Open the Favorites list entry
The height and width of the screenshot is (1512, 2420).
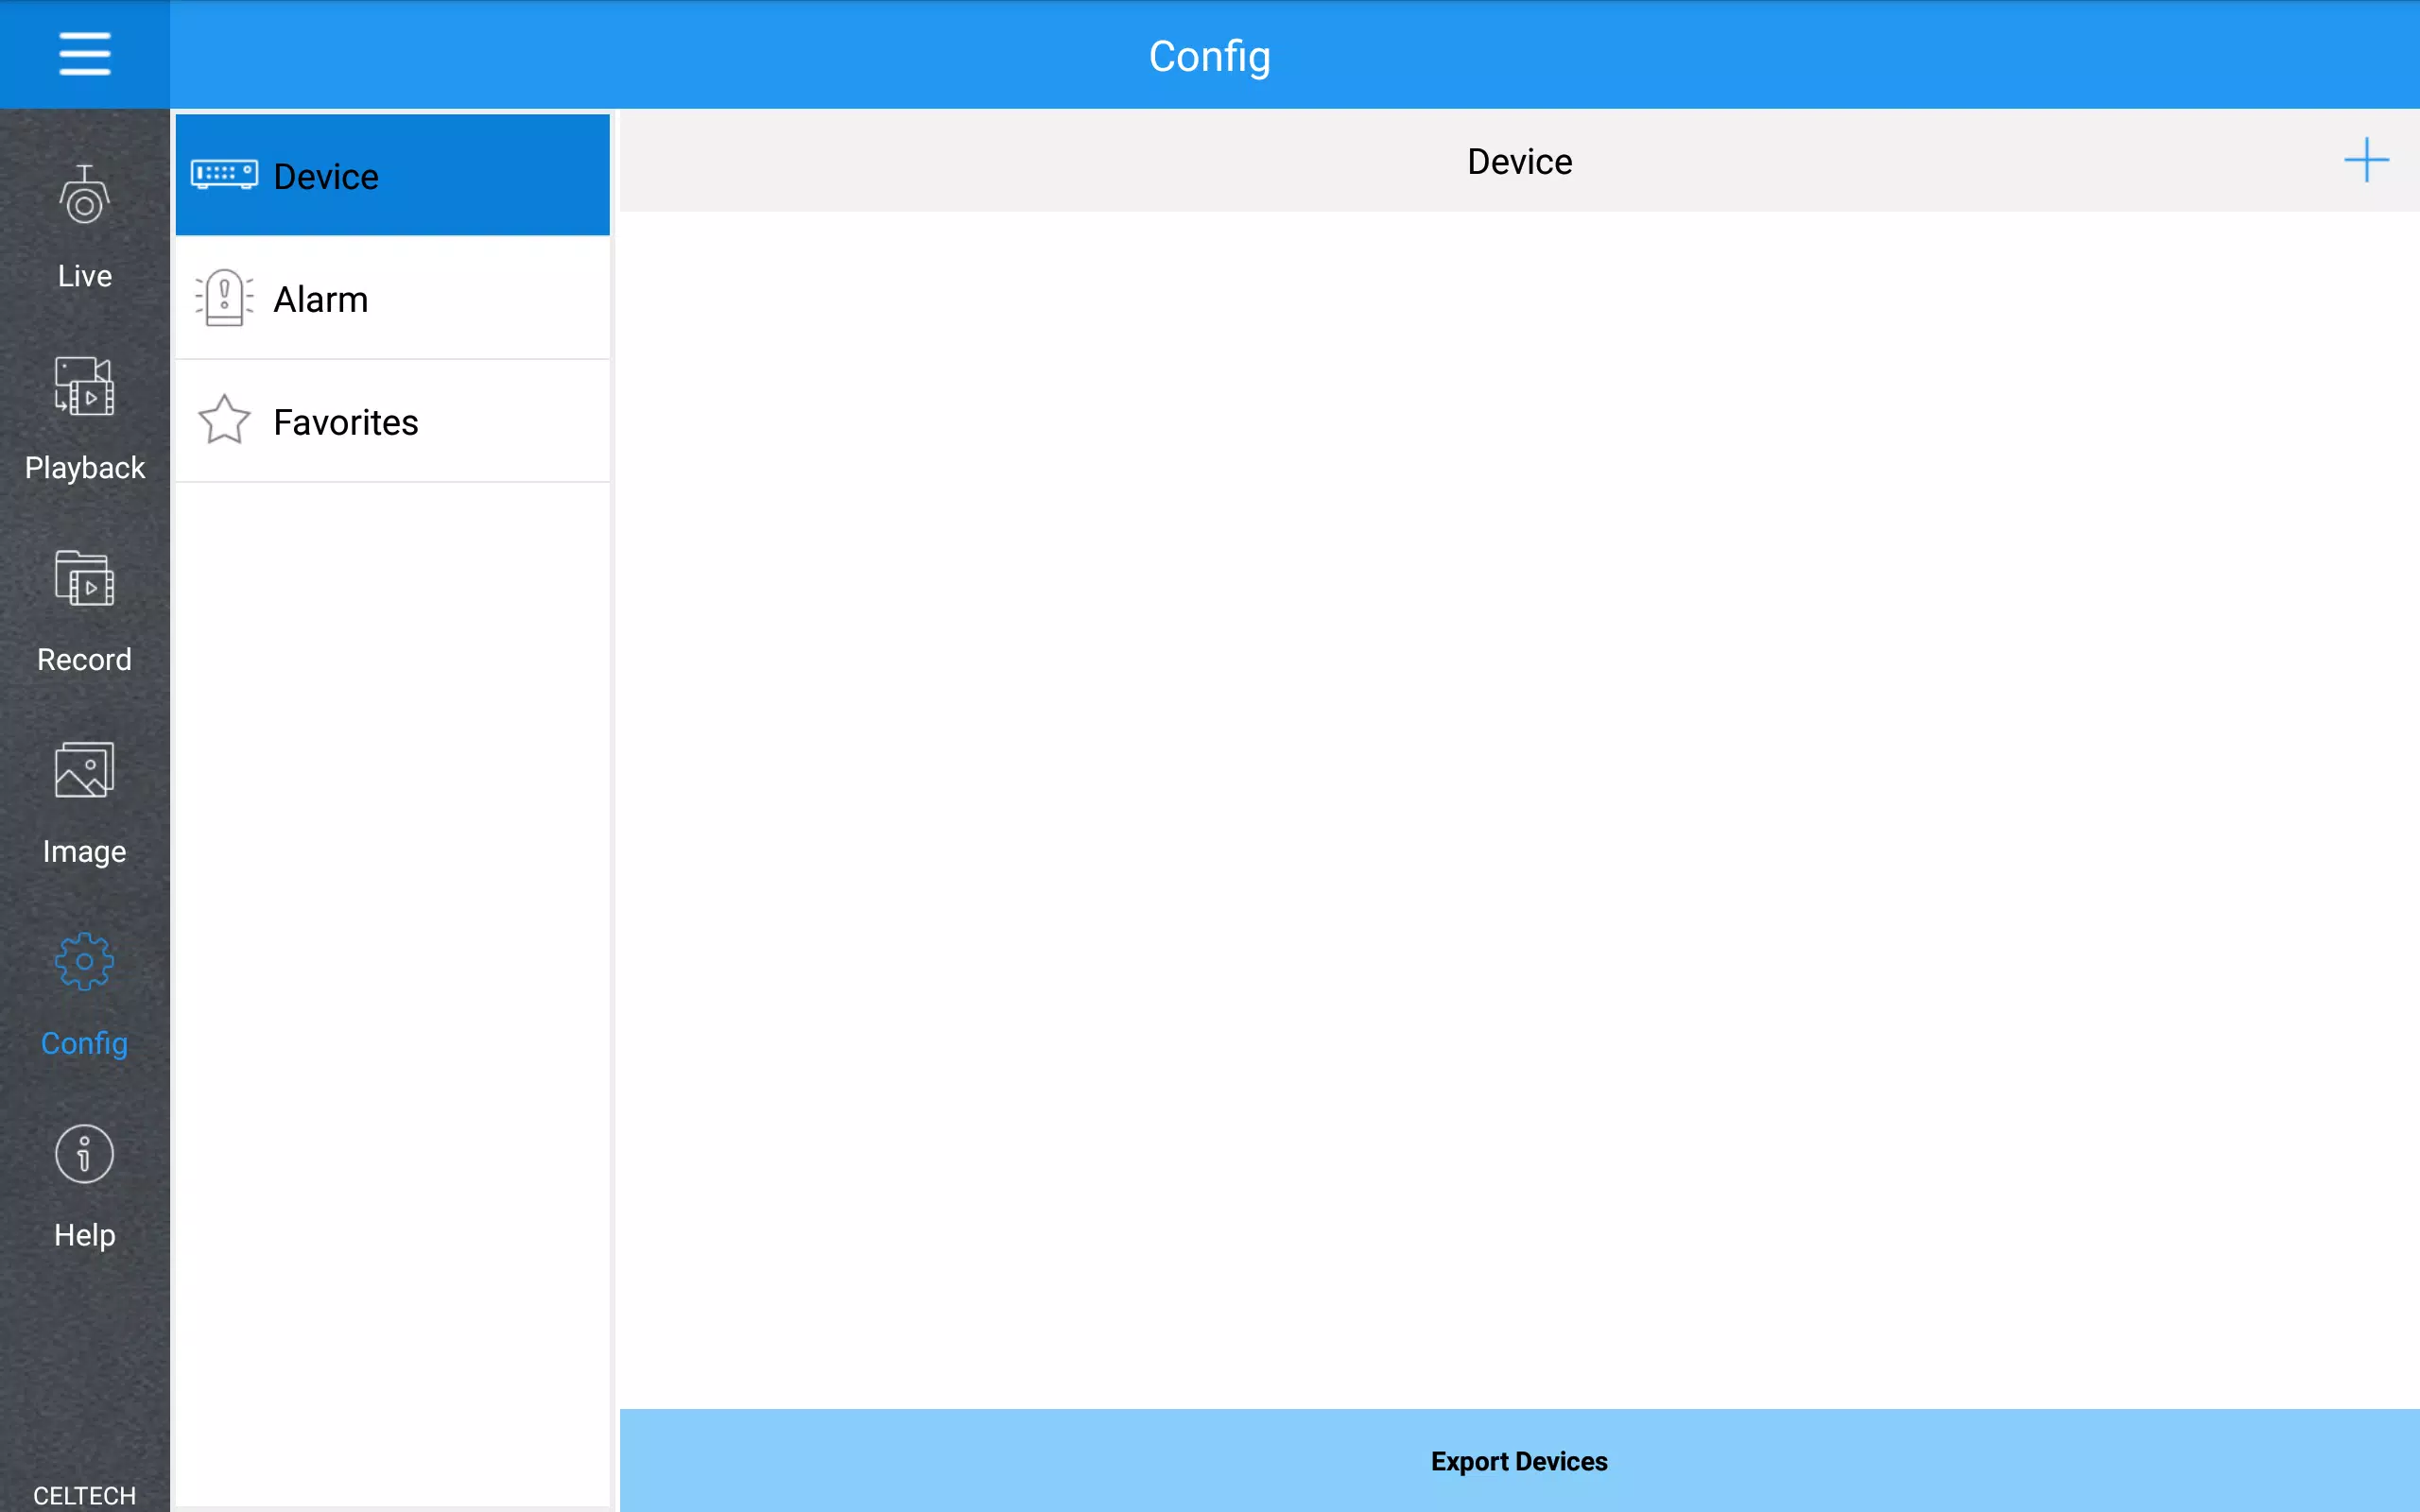(392, 421)
